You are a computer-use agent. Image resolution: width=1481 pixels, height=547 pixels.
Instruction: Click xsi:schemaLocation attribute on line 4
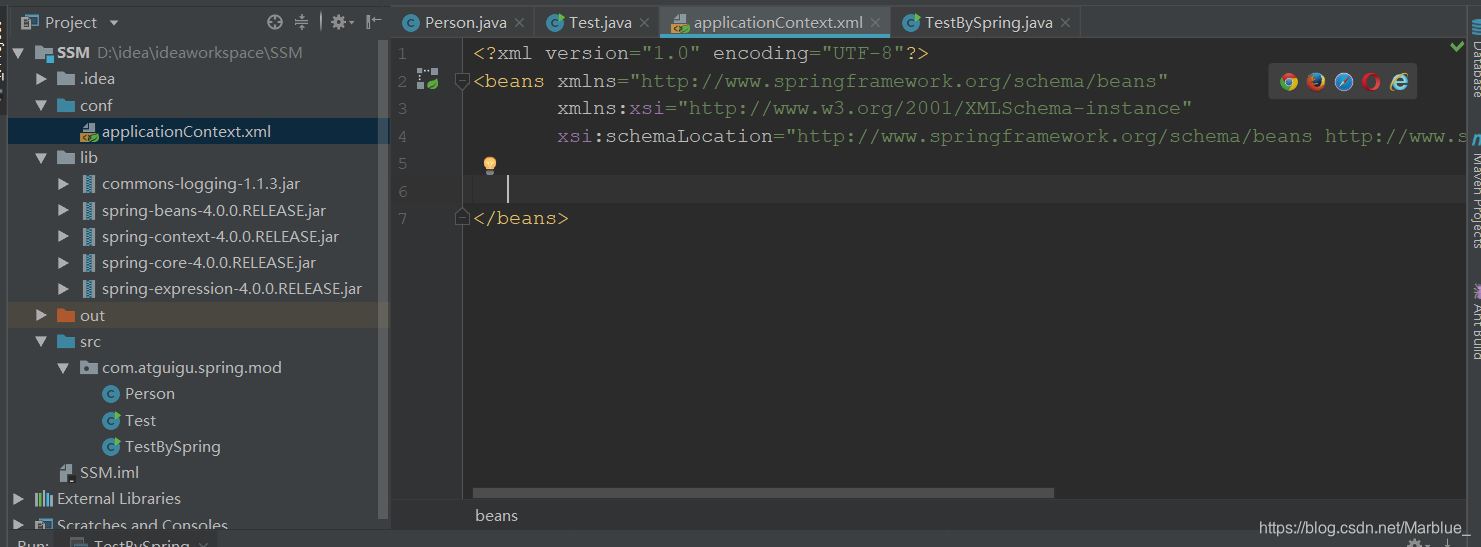tap(665, 136)
